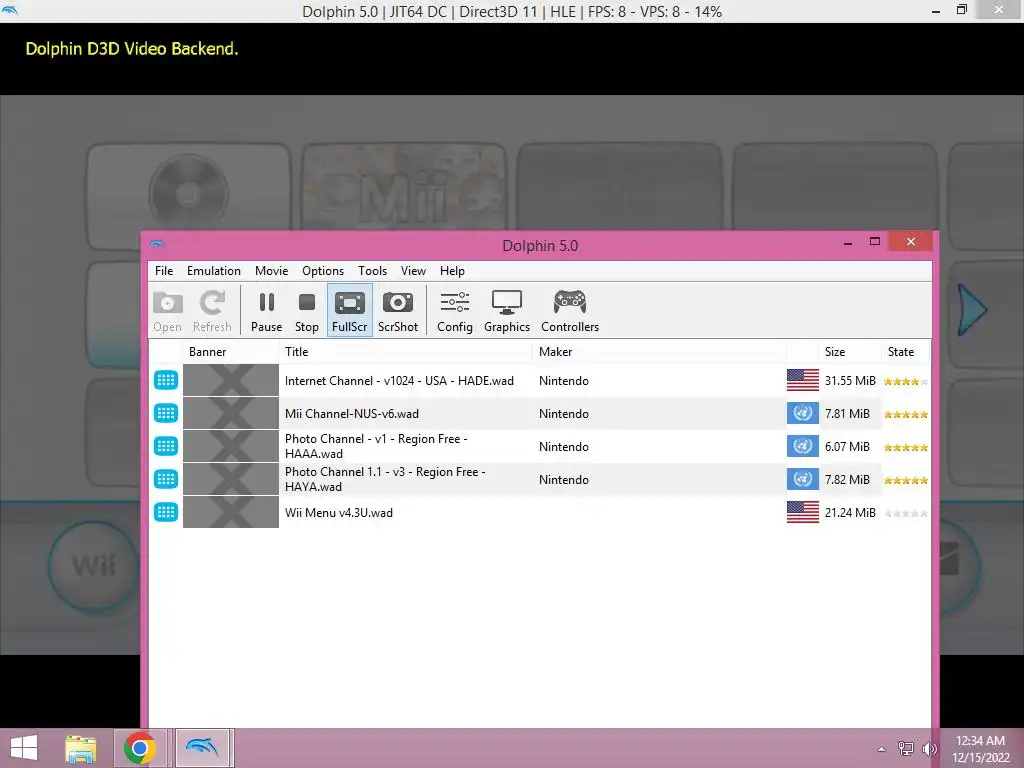
Task: Click round Wii button in background game window
Action: tap(95, 566)
